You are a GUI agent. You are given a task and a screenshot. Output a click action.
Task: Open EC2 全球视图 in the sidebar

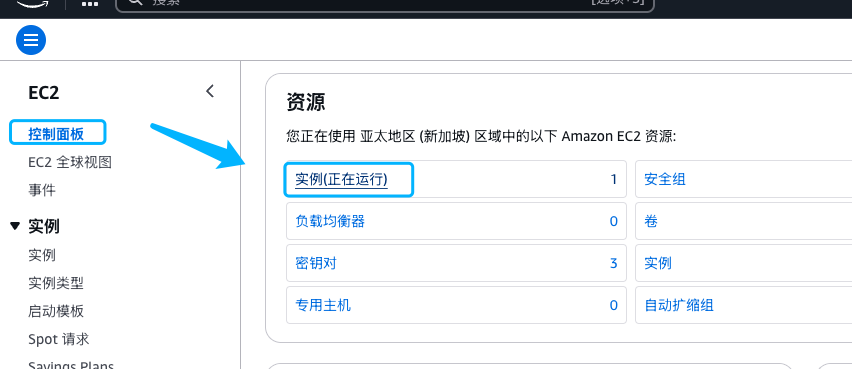(70, 162)
